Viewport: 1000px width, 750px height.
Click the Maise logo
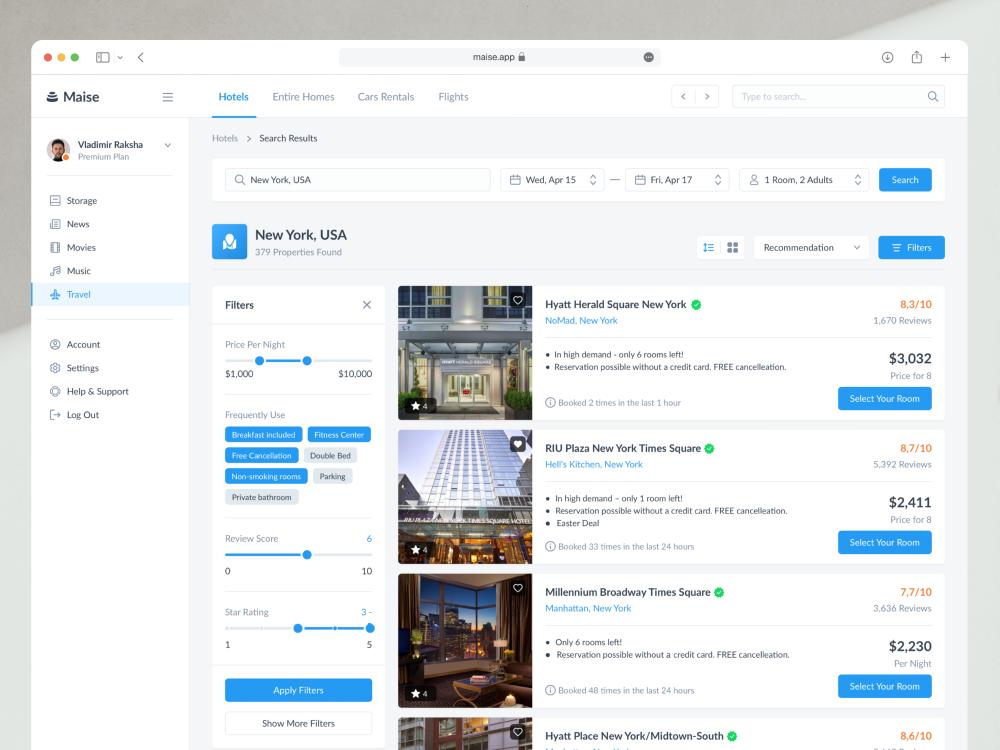[73, 97]
